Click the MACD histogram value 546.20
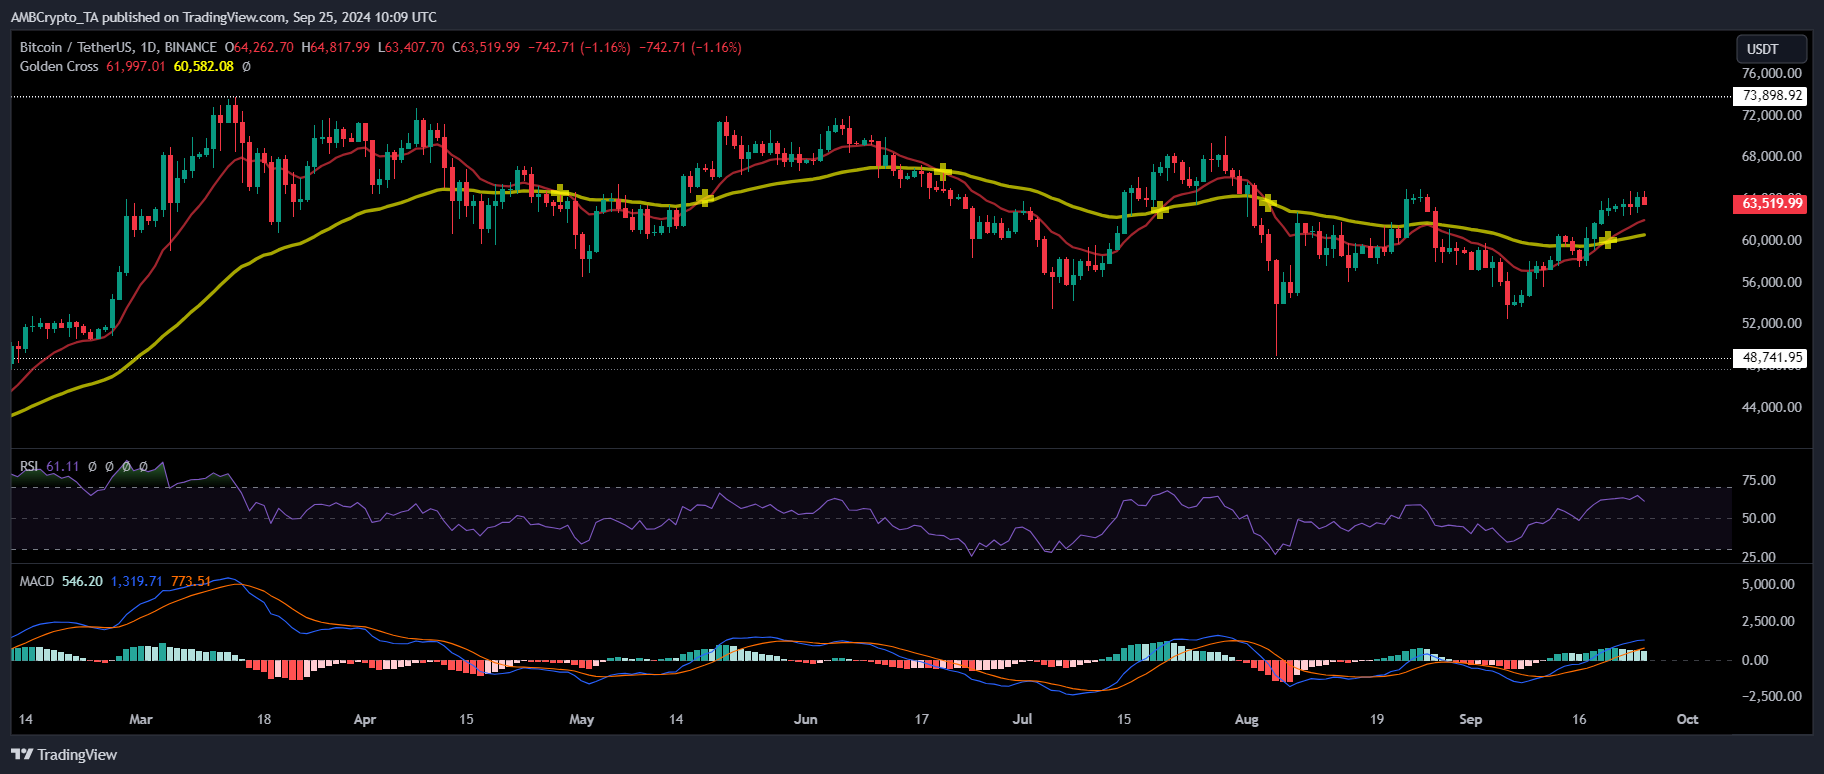 pos(82,581)
